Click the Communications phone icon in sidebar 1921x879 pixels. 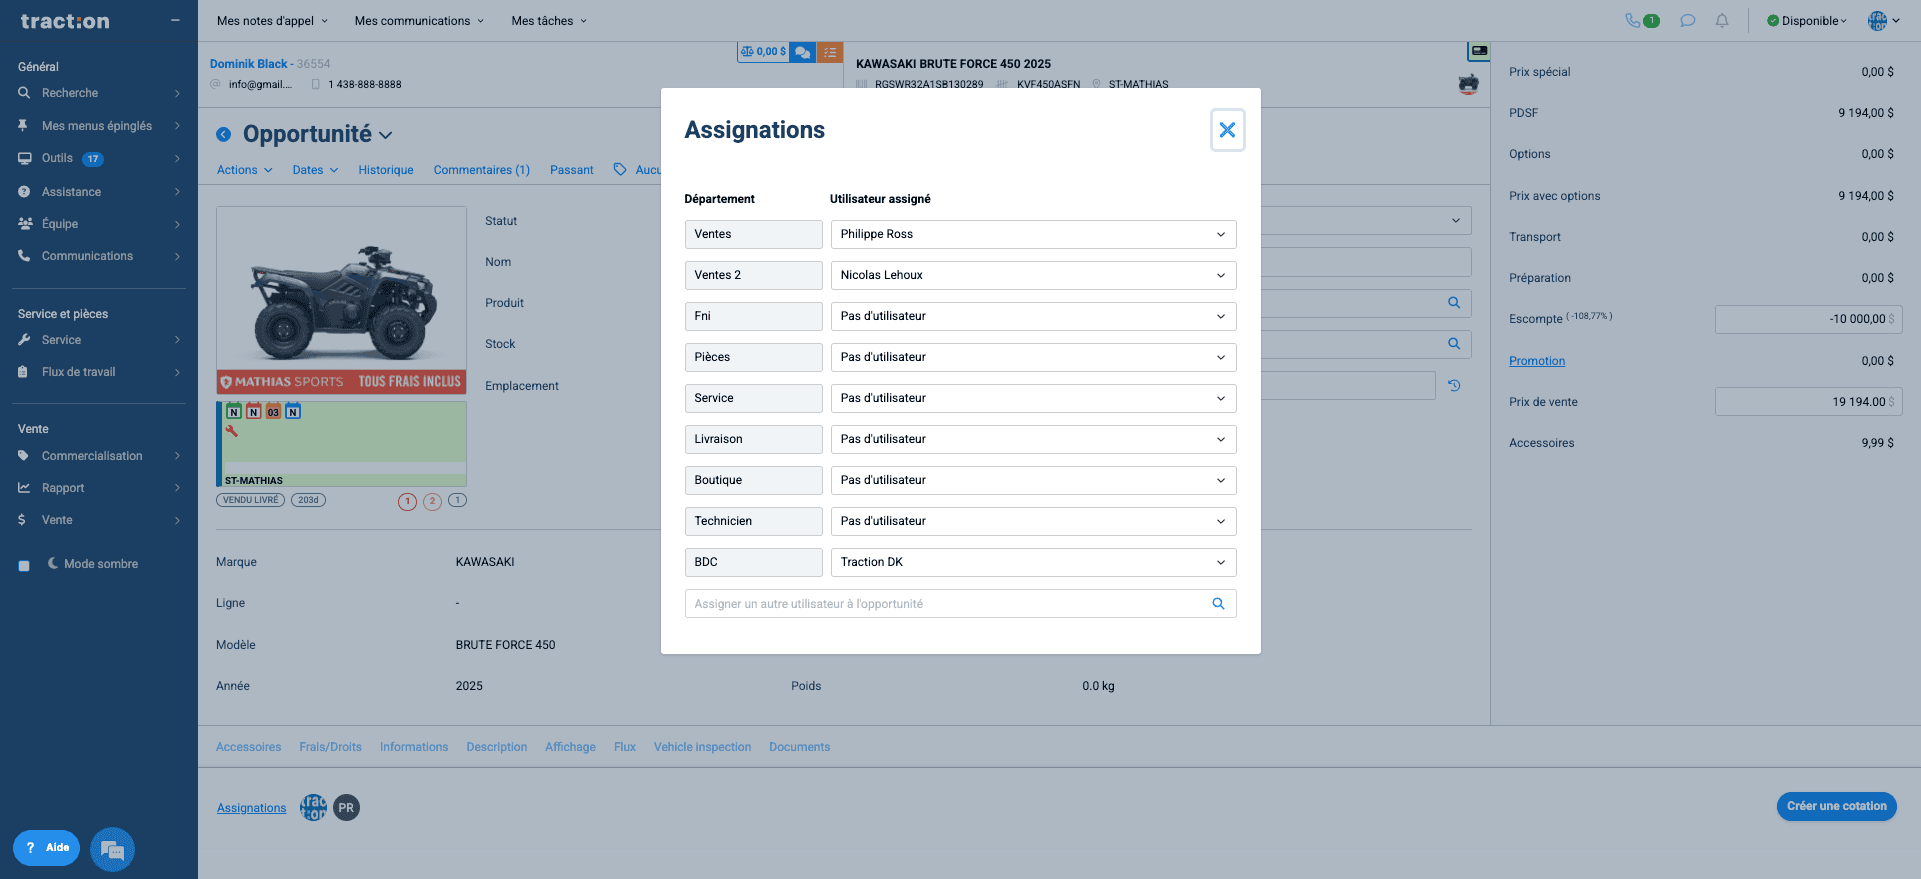pos(24,256)
